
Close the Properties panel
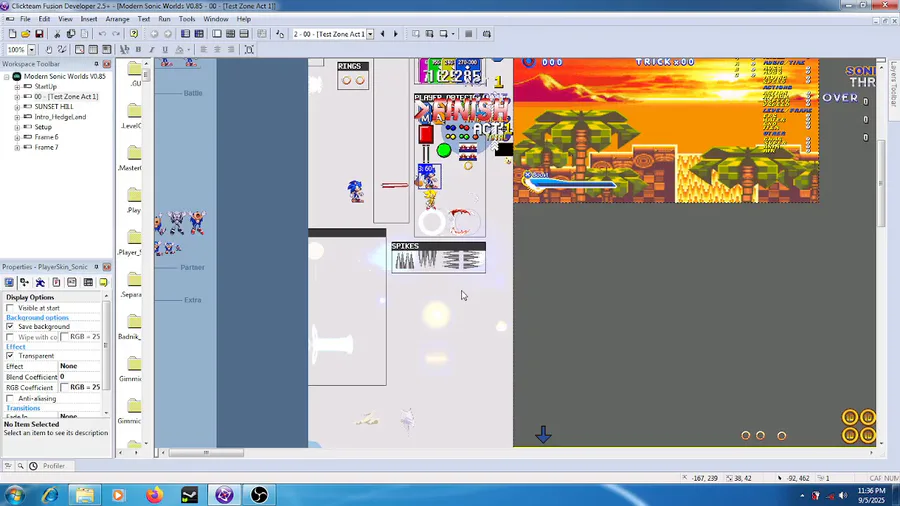click(x=106, y=267)
